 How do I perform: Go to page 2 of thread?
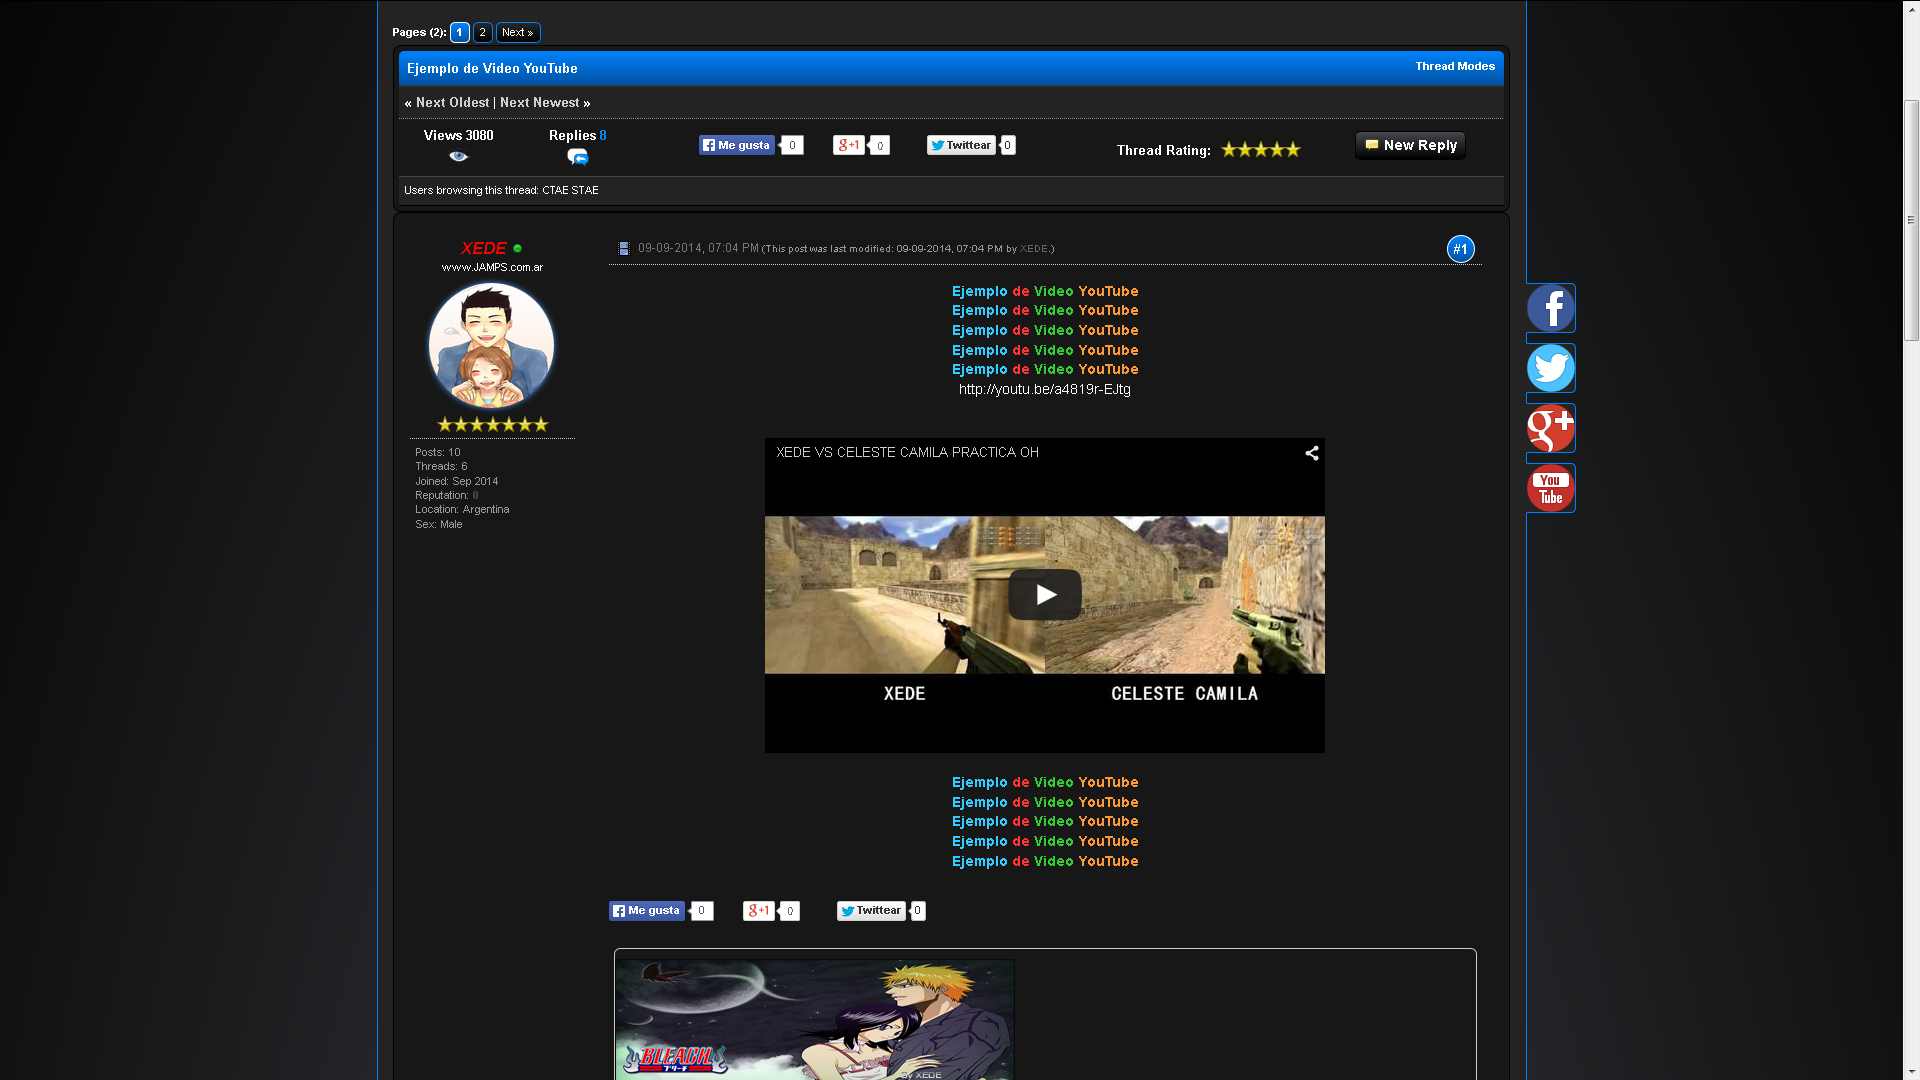point(482,33)
